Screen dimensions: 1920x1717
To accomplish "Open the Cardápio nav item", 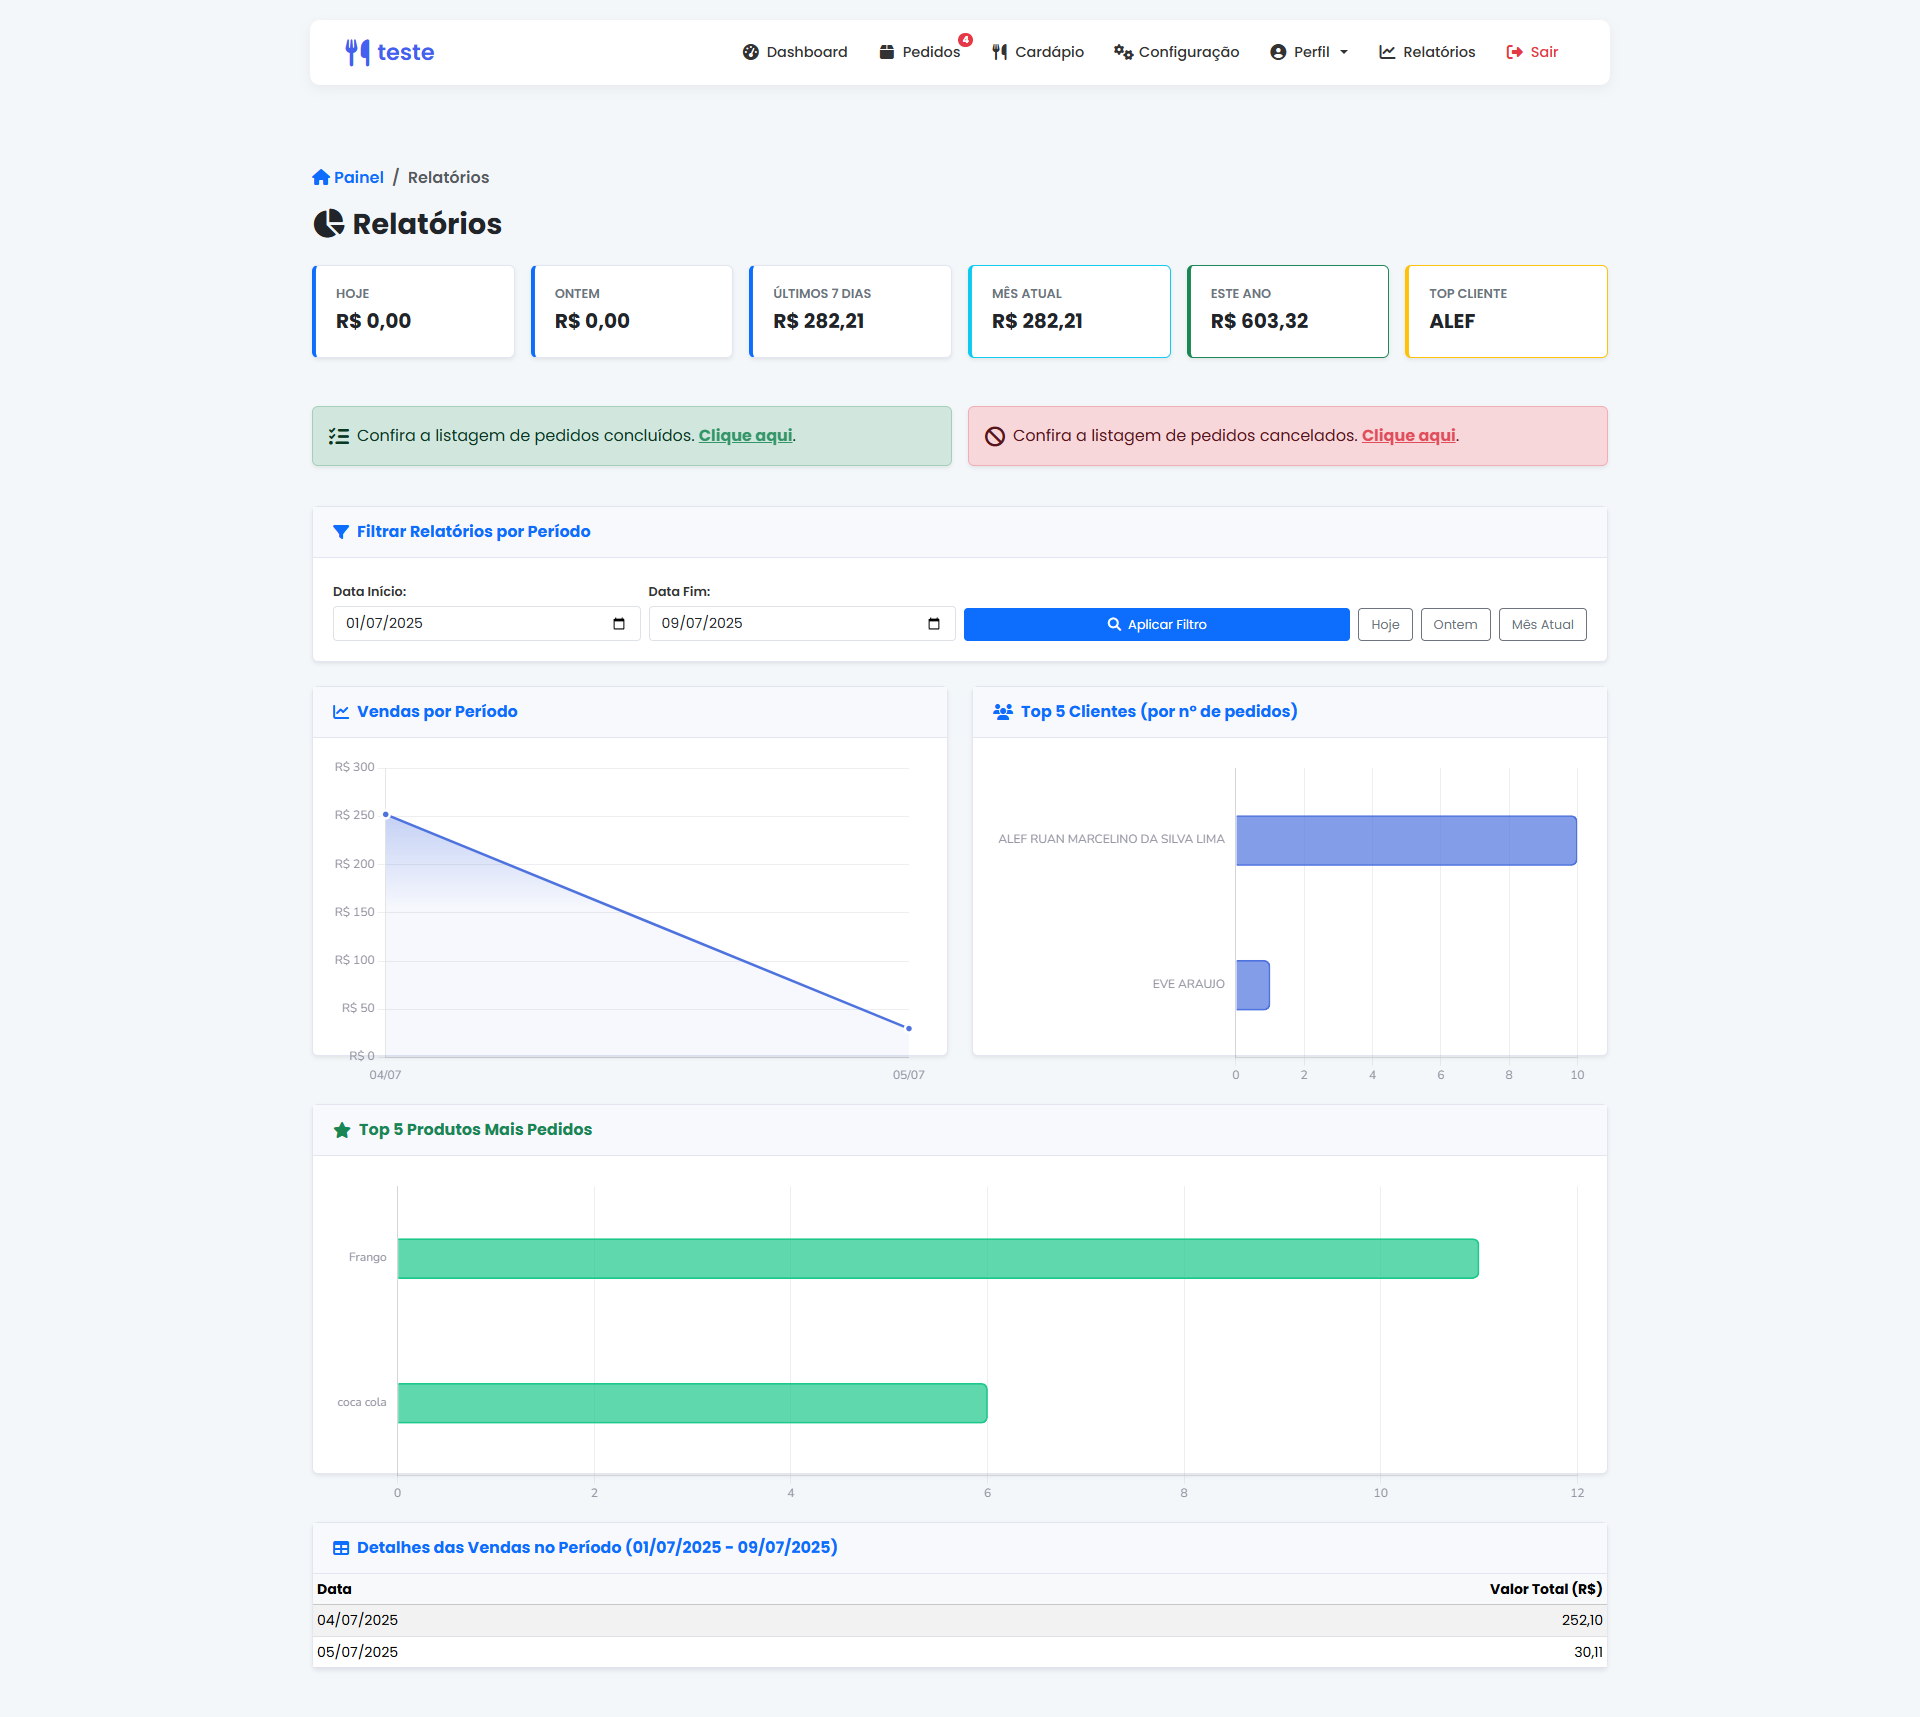I will (1038, 52).
